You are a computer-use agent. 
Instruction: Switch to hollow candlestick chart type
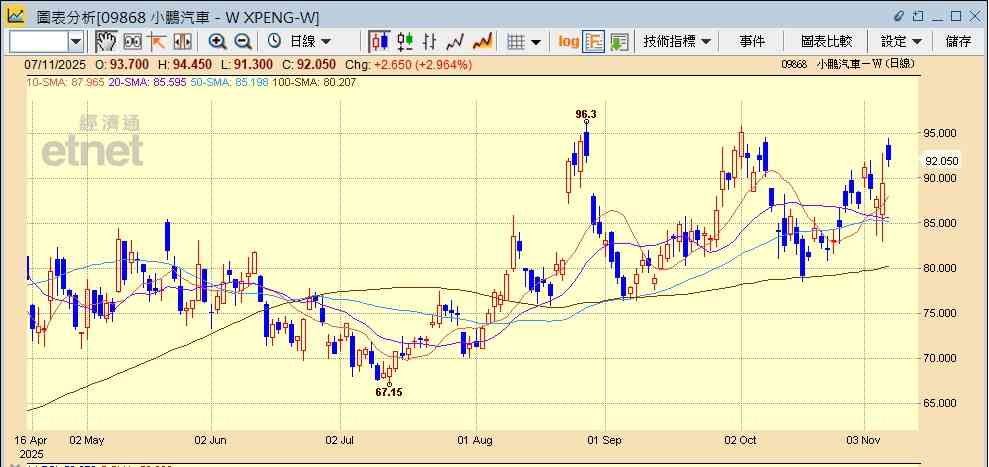click(x=379, y=41)
